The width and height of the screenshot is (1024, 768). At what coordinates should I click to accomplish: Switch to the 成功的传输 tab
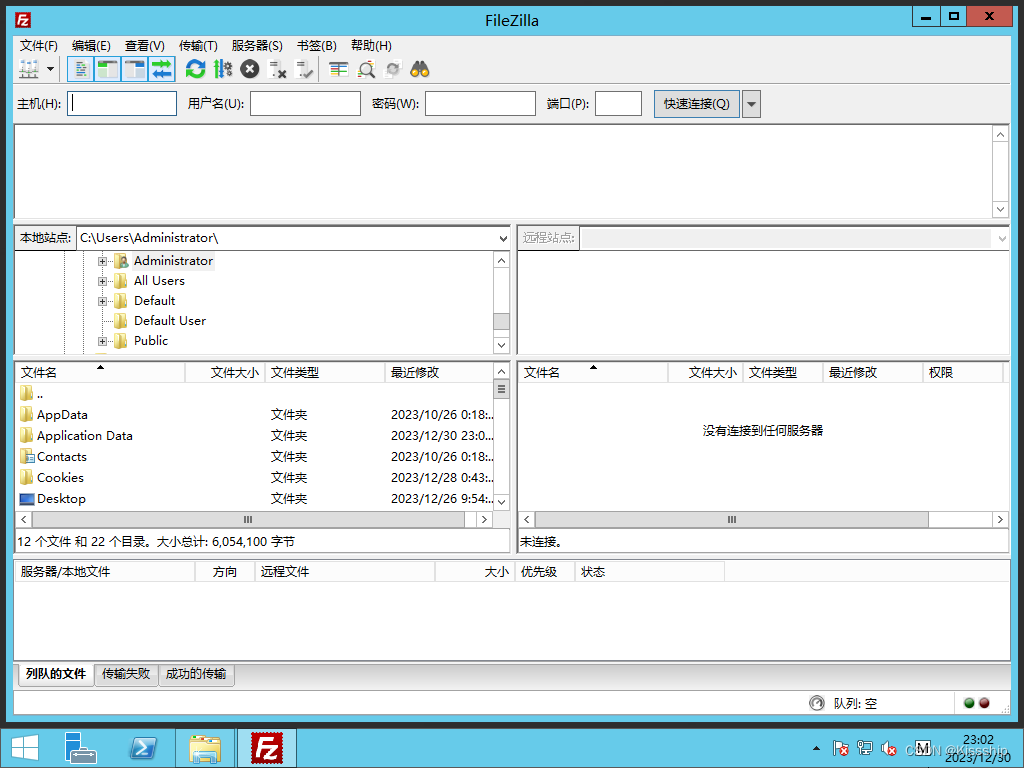[x=196, y=674]
